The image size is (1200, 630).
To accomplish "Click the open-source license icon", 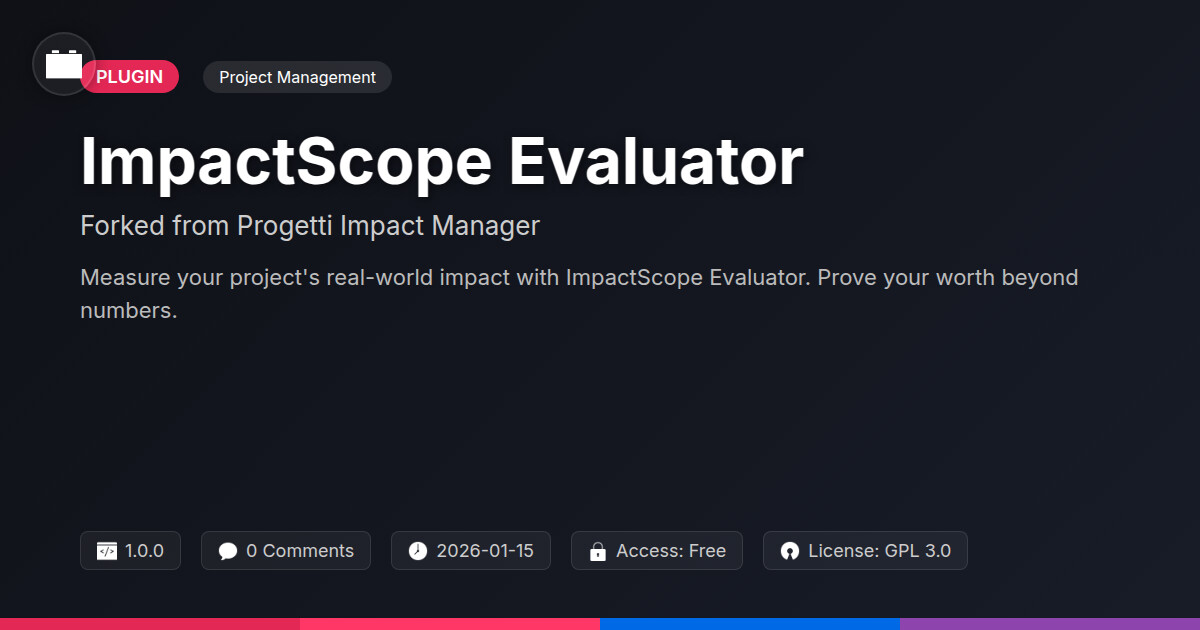I will point(790,551).
